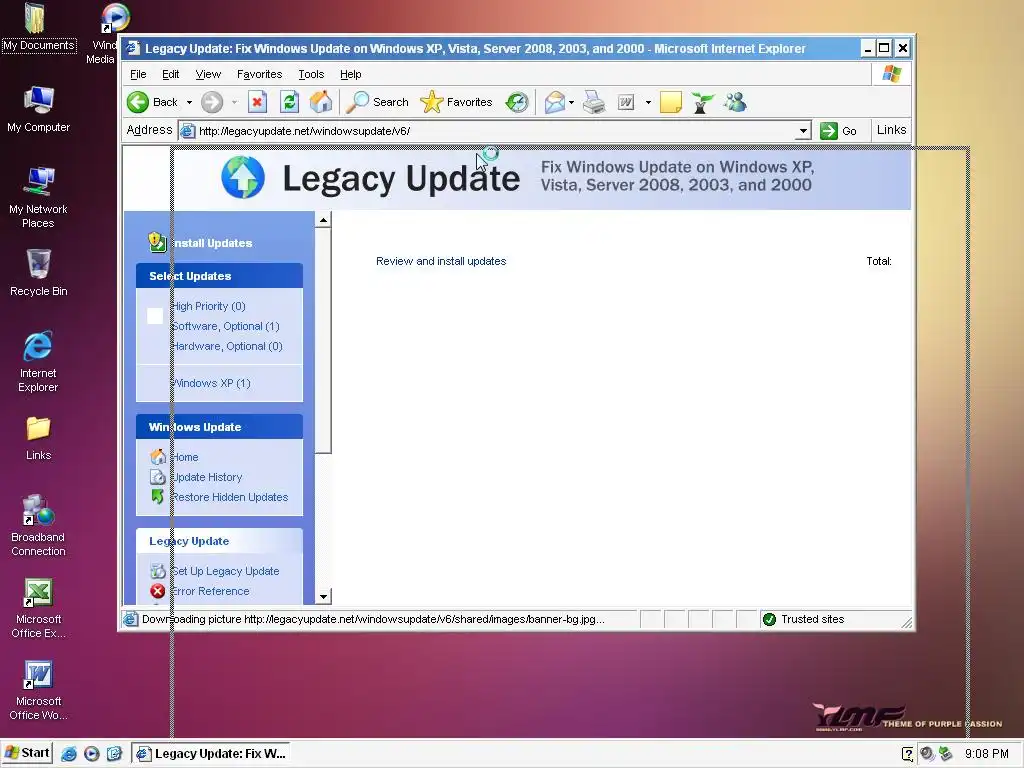Select High Priority (0) updates
The width and height of the screenshot is (1024, 768).
tap(208, 306)
